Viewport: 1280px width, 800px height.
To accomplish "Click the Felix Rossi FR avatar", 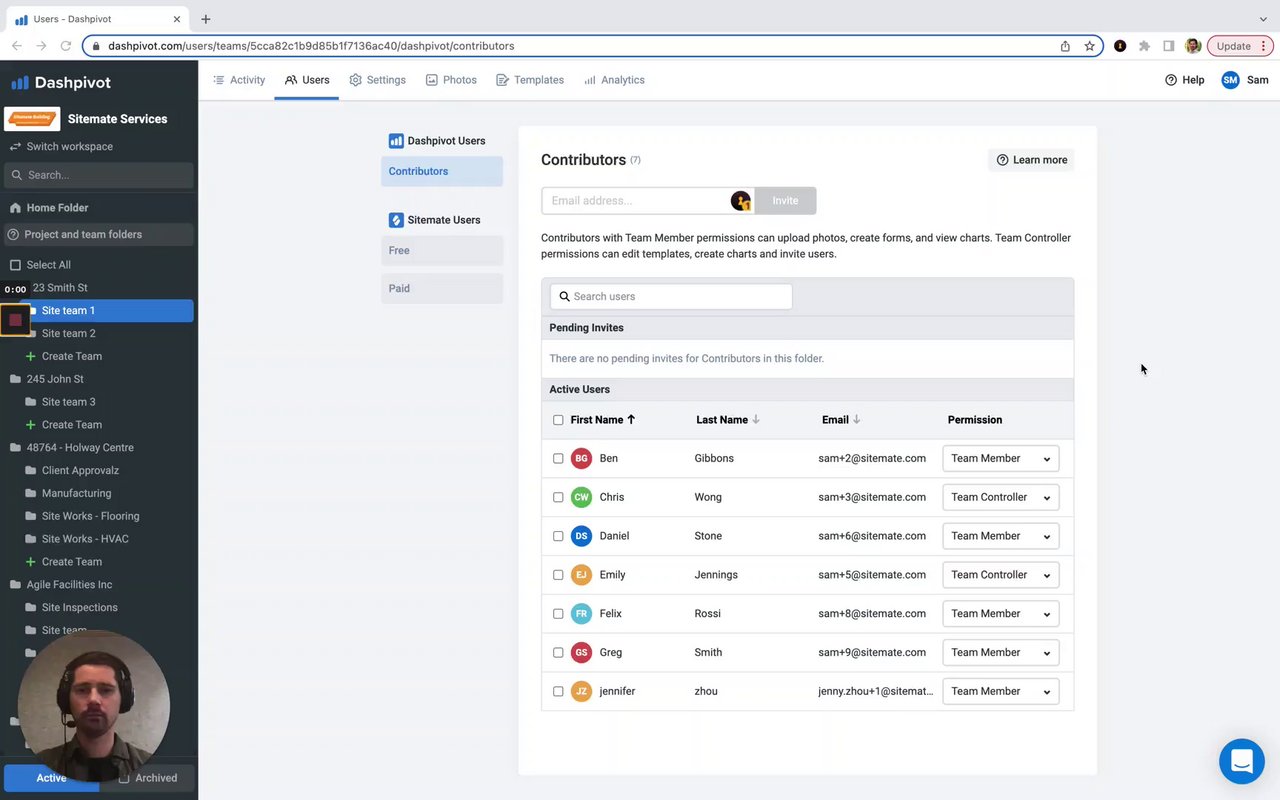I will (581, 614).
